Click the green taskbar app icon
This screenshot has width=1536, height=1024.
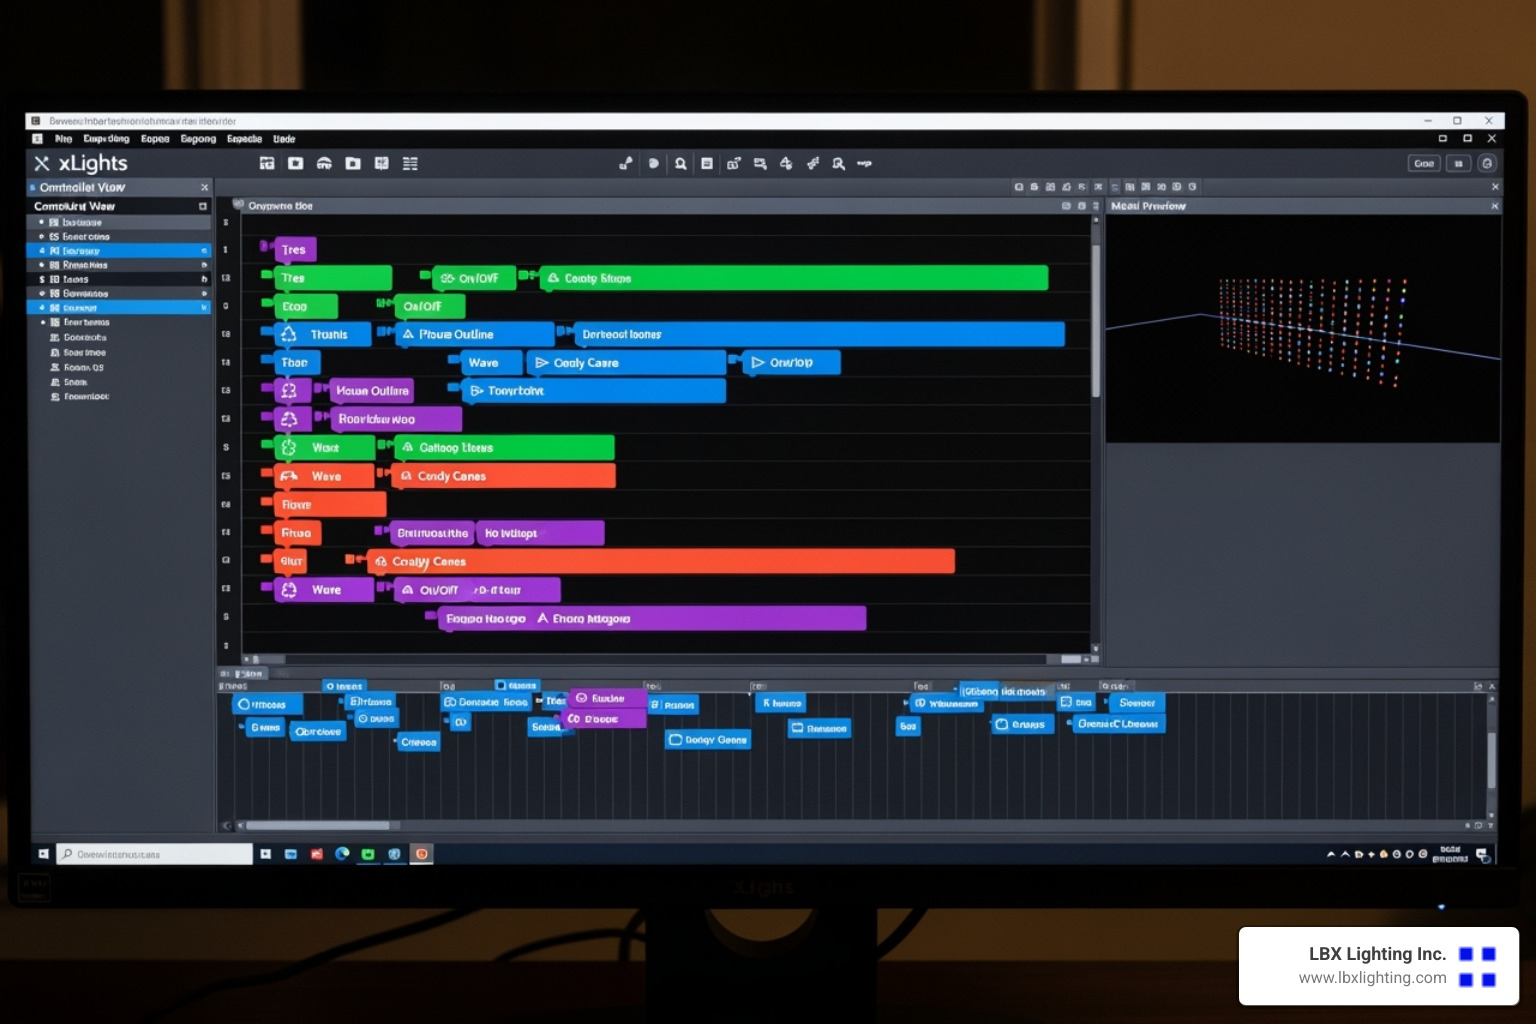(x=368, y=854)
